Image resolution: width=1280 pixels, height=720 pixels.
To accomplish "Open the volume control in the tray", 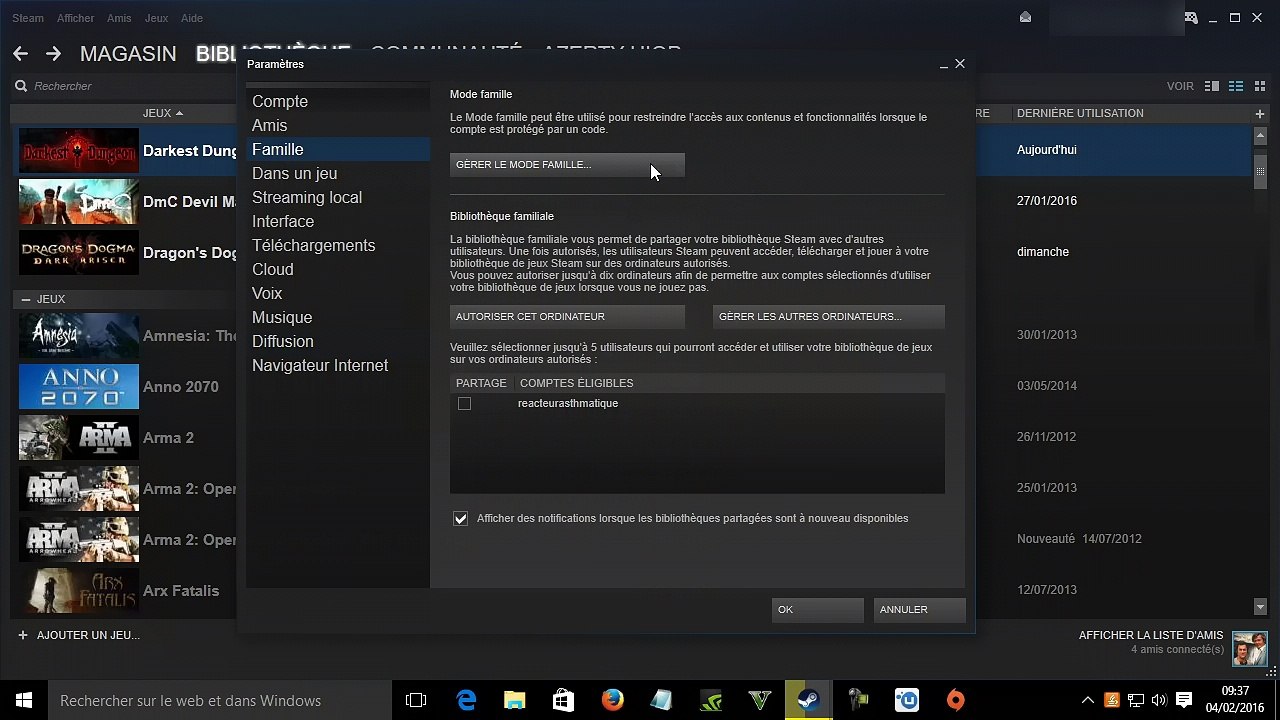I will point(1159,700).
